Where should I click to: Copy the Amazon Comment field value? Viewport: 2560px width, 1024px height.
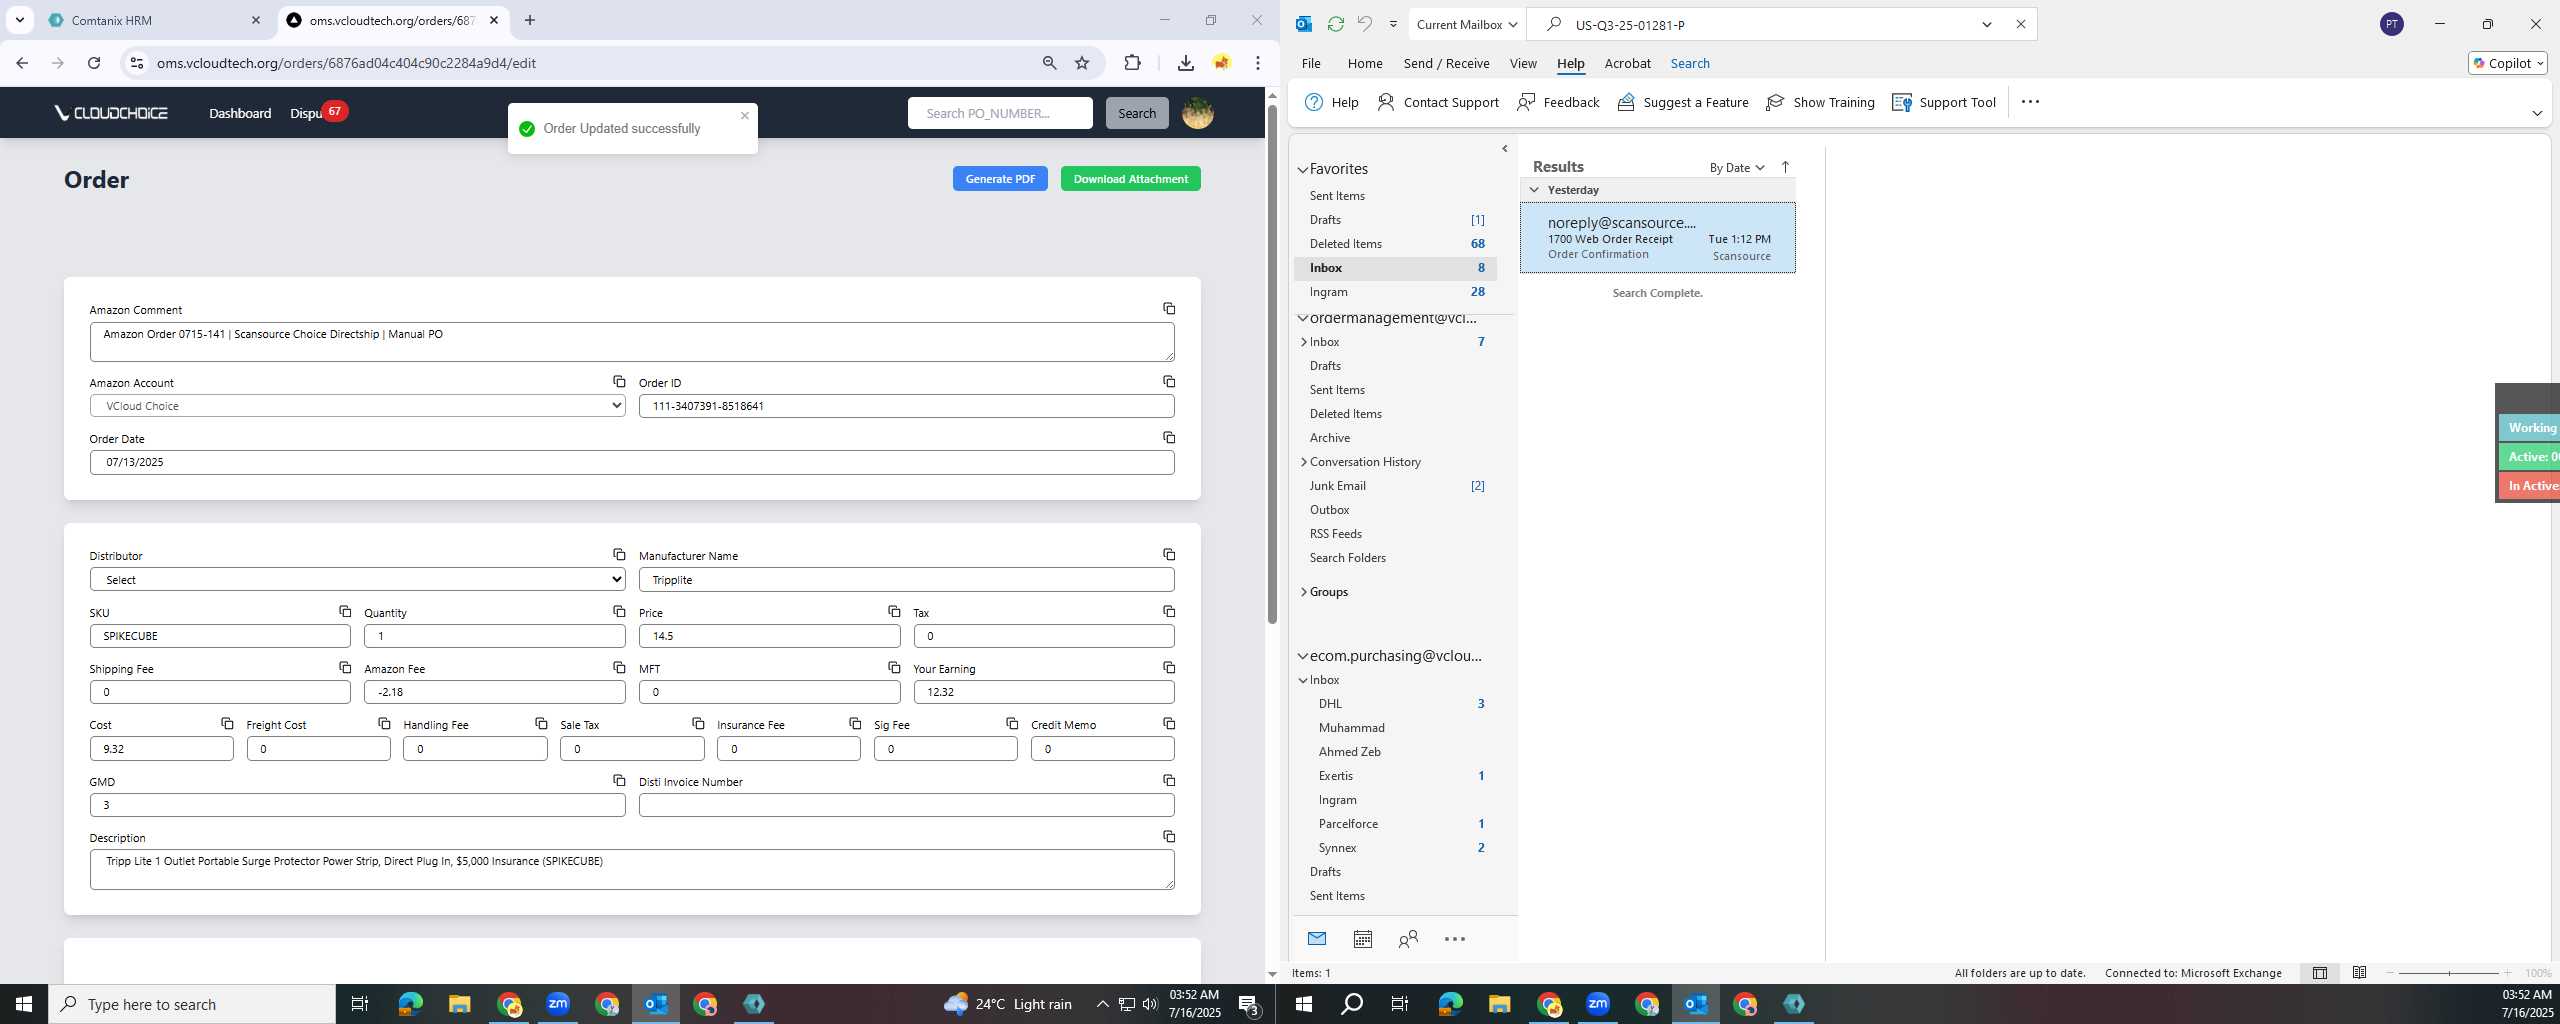[x=1168, y=309]
